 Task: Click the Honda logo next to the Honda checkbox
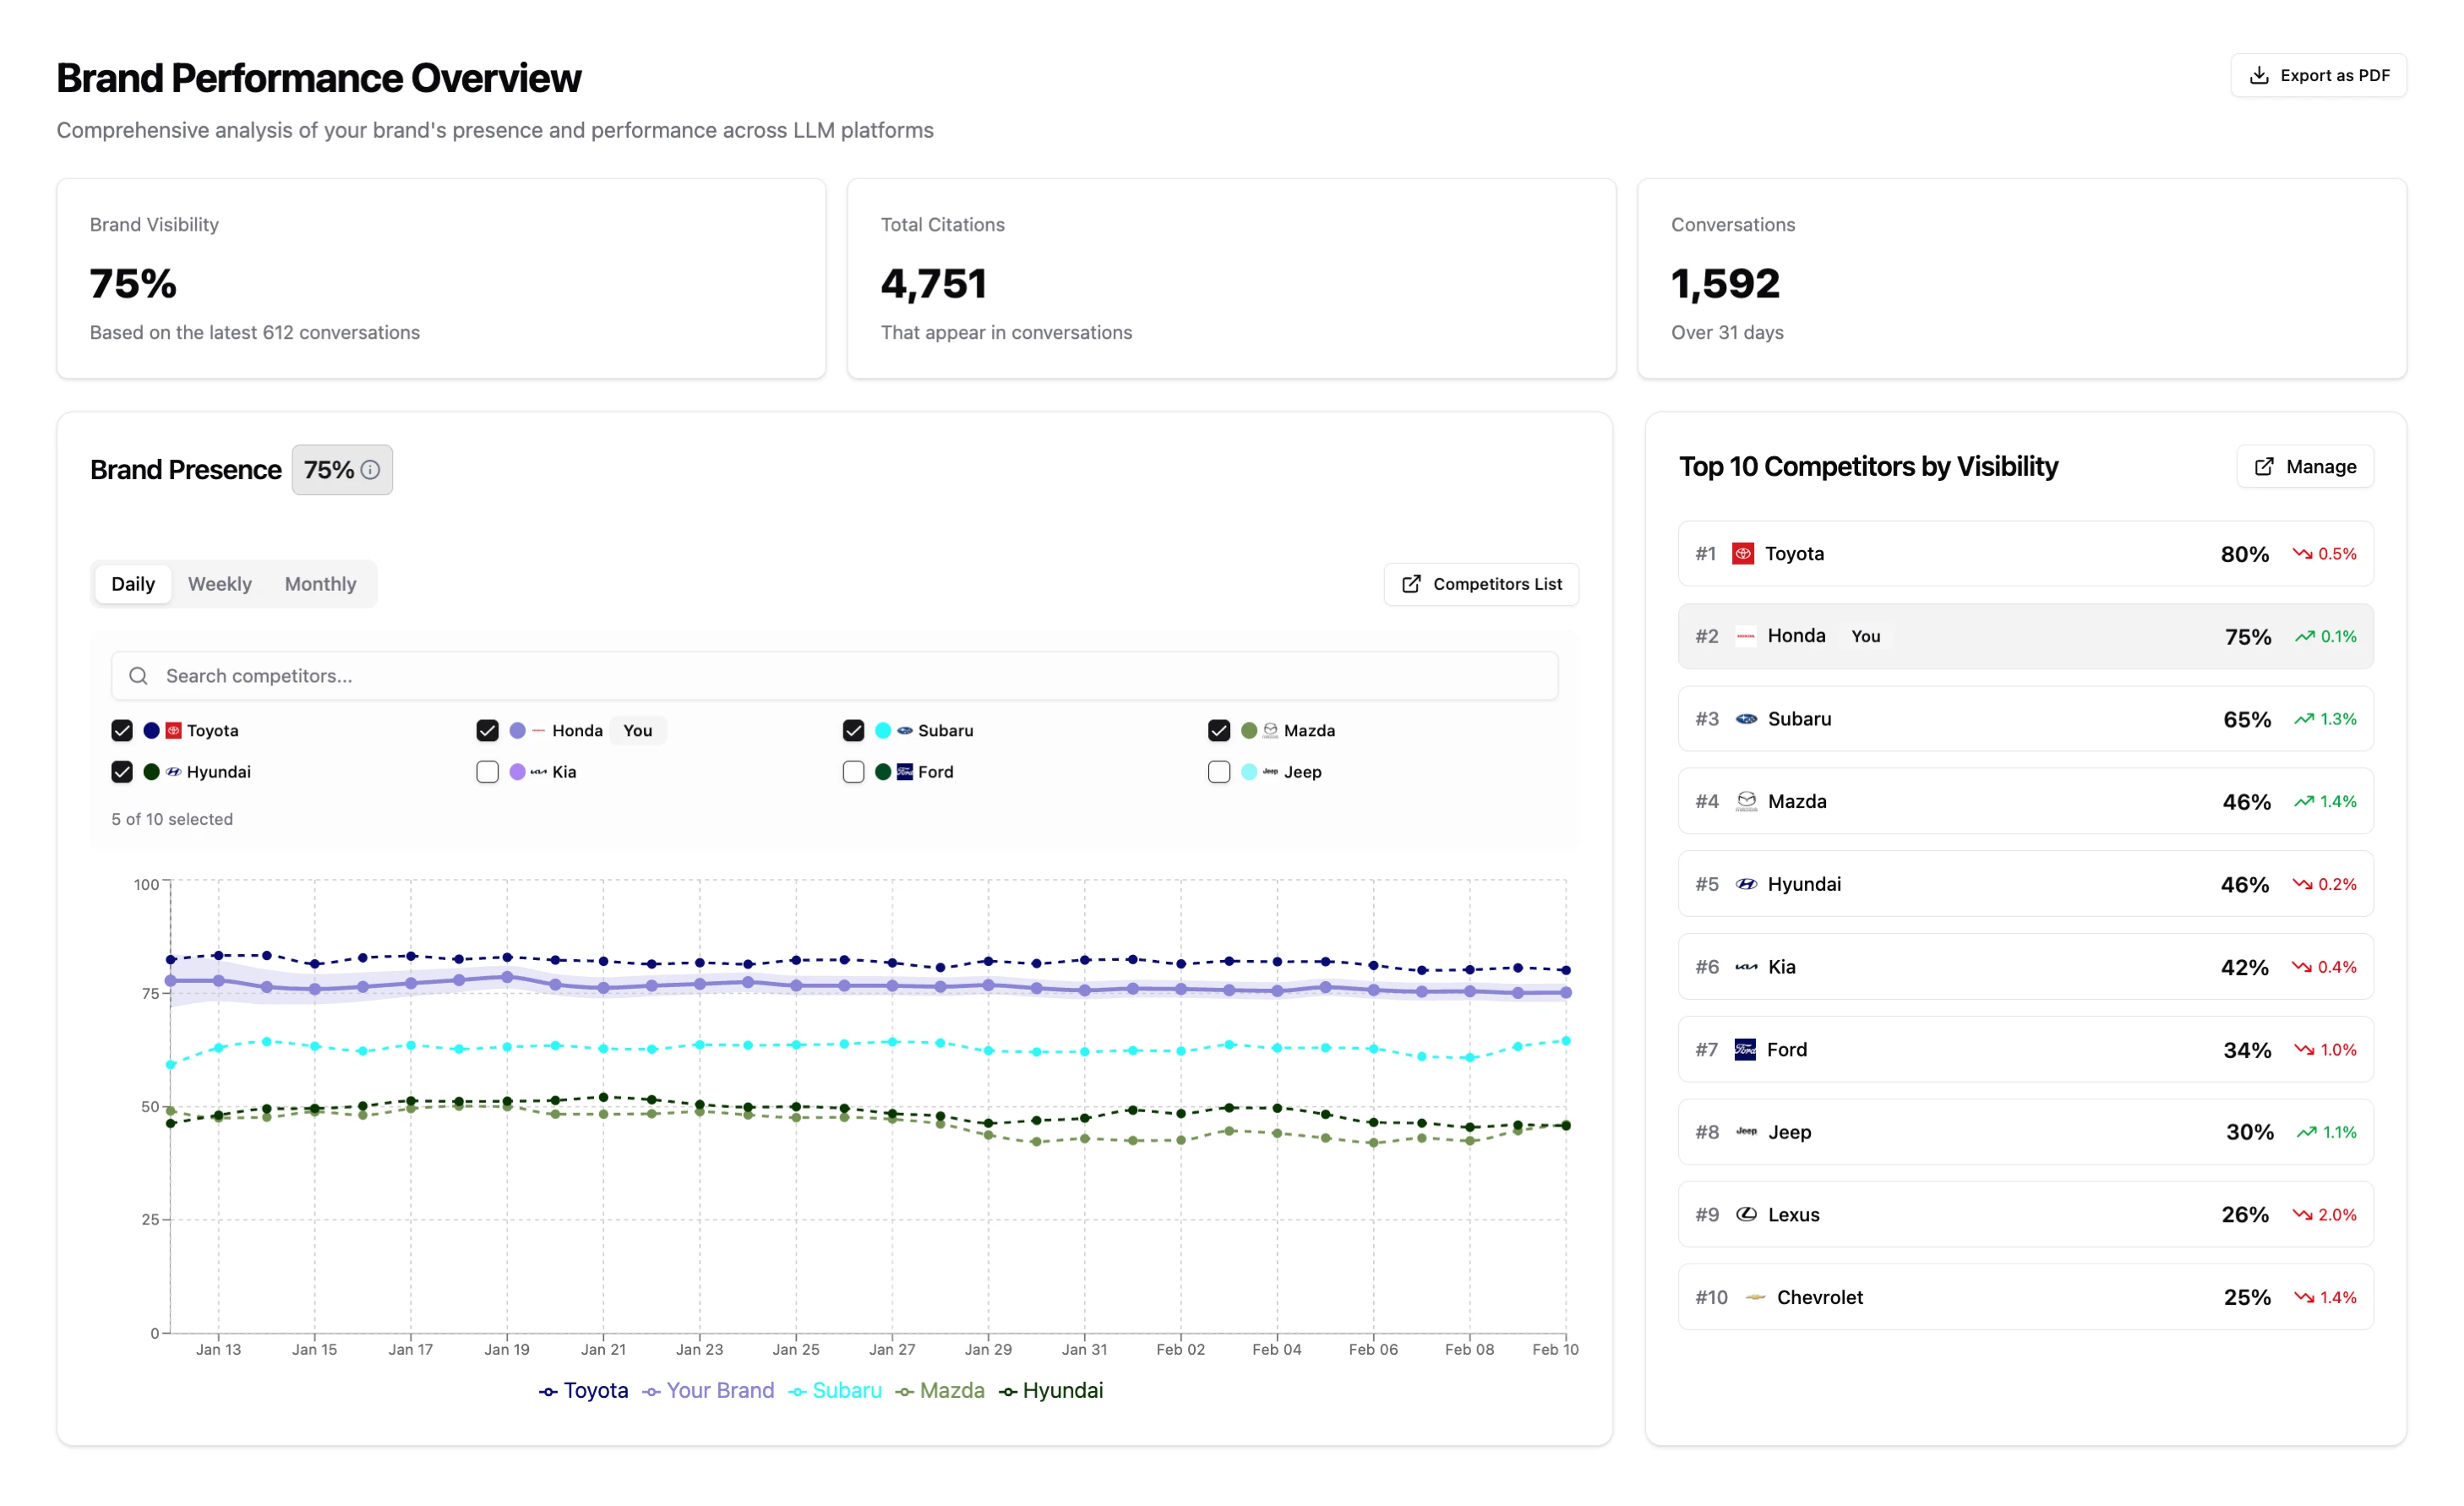[537, 730]
